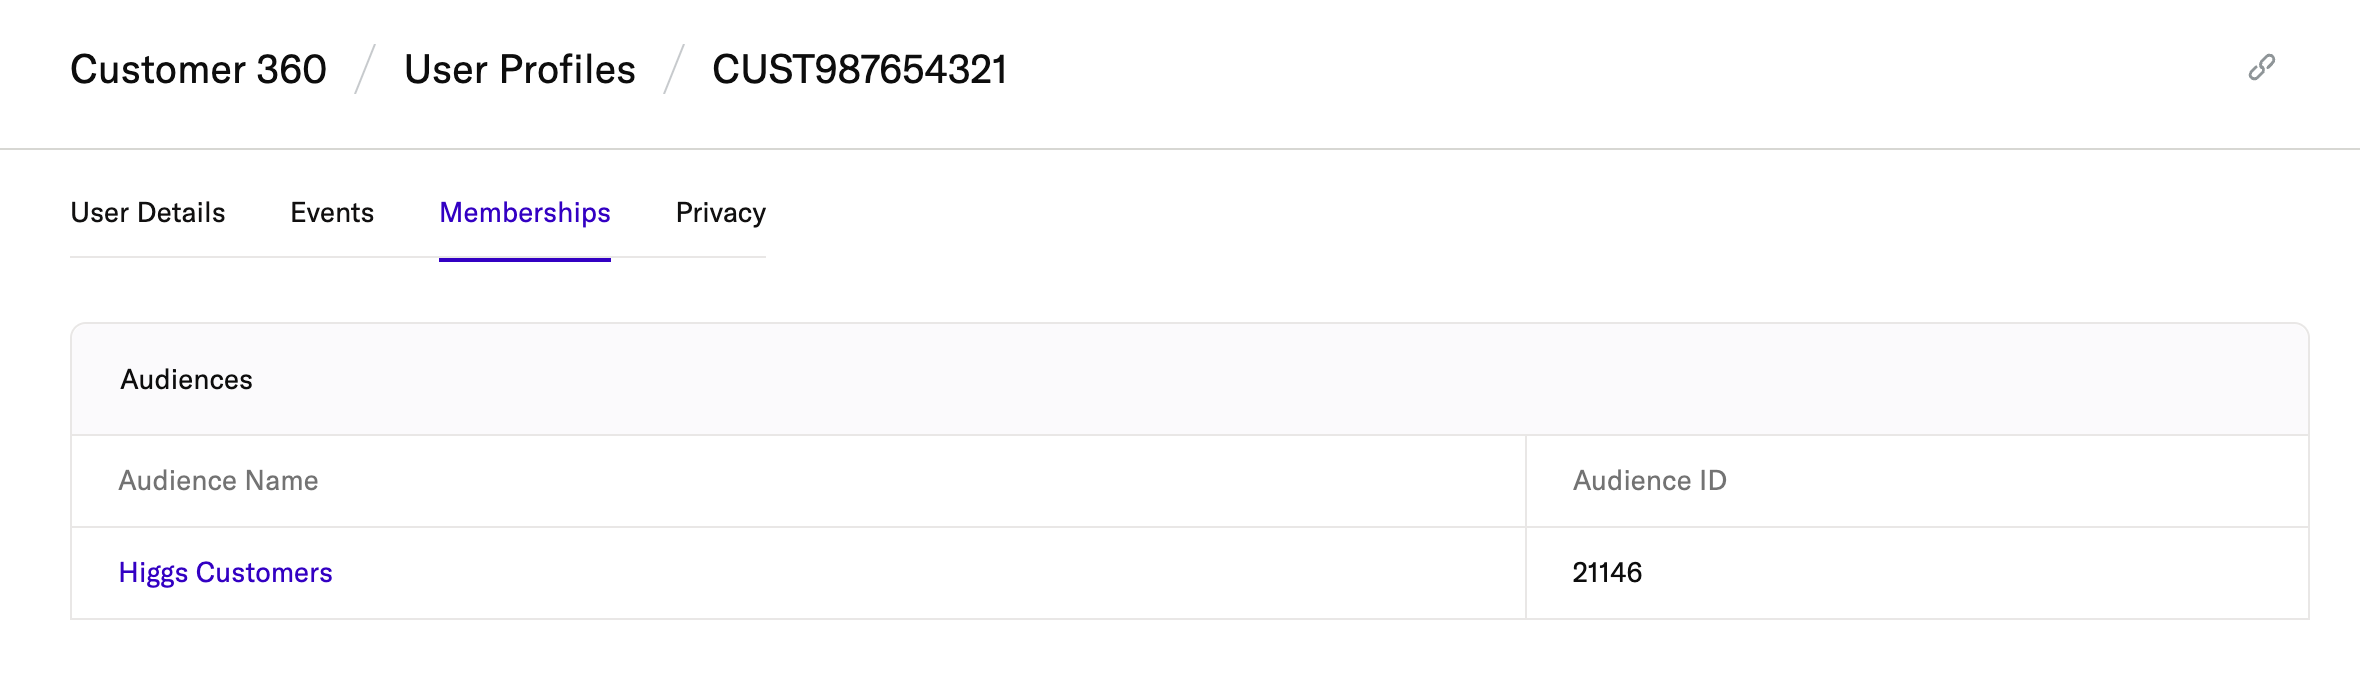Click the blank area of Audiences header bar
Viewport: 2360px width, 700px height.
click(x=1280, y=380)
